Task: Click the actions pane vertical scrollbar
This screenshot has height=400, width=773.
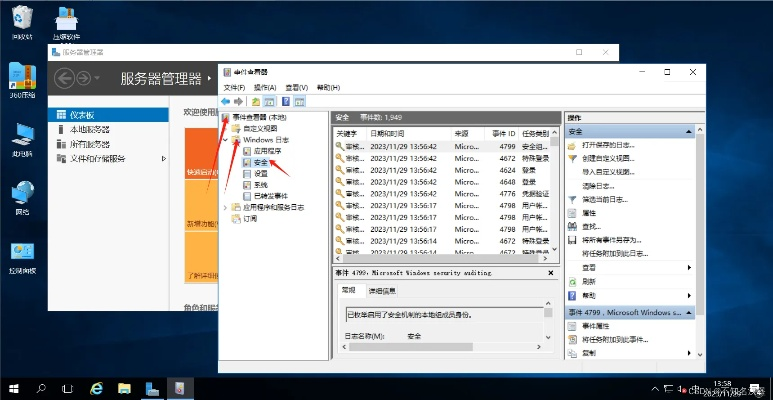Action: coord(700,241)
